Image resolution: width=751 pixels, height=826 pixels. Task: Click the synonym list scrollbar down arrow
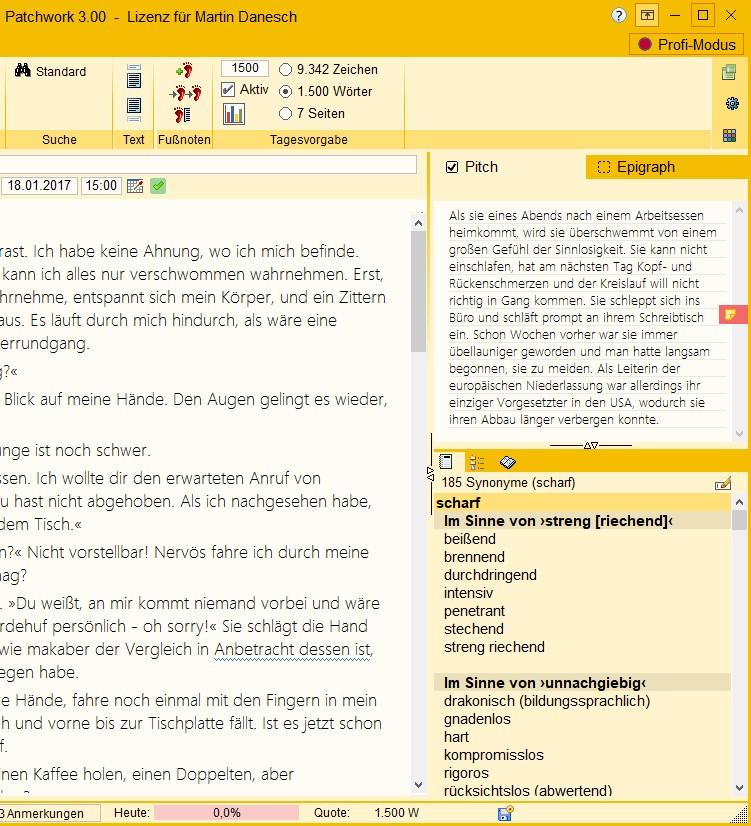[x=739, y=788]
